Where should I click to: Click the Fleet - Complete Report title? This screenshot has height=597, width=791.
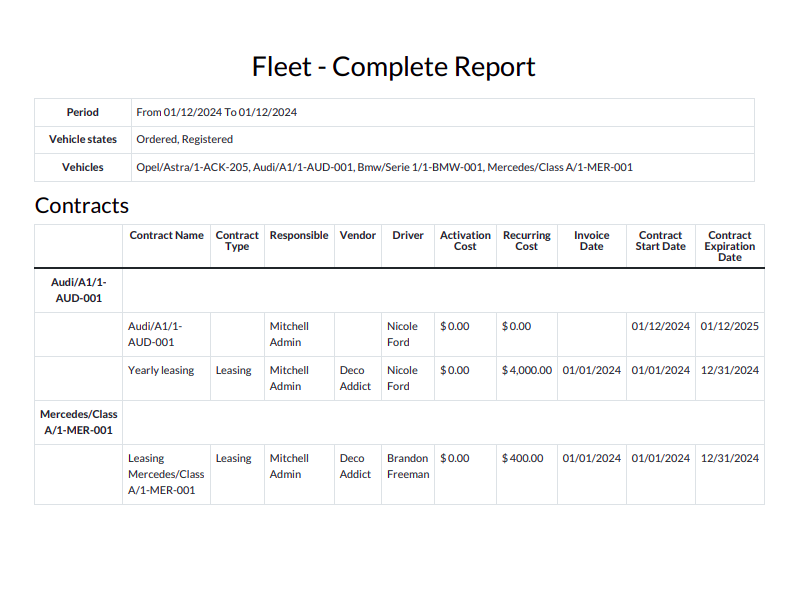pyautogui.click(x=394, y=67)
